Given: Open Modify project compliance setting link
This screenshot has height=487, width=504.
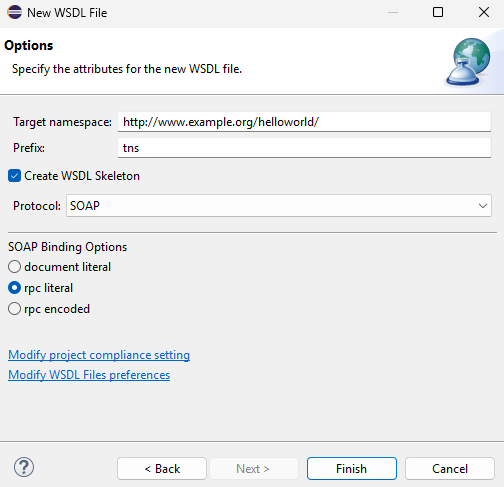Looking at the screenshot, I should click(x=99, y=355).
